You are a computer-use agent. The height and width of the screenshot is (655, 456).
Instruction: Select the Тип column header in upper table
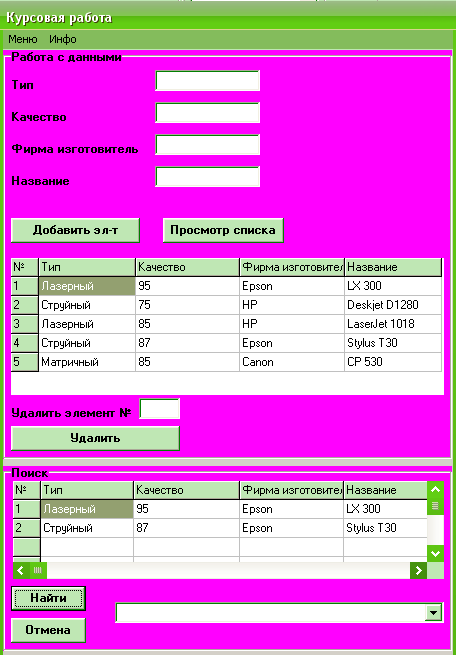click(x=87, y=267)
